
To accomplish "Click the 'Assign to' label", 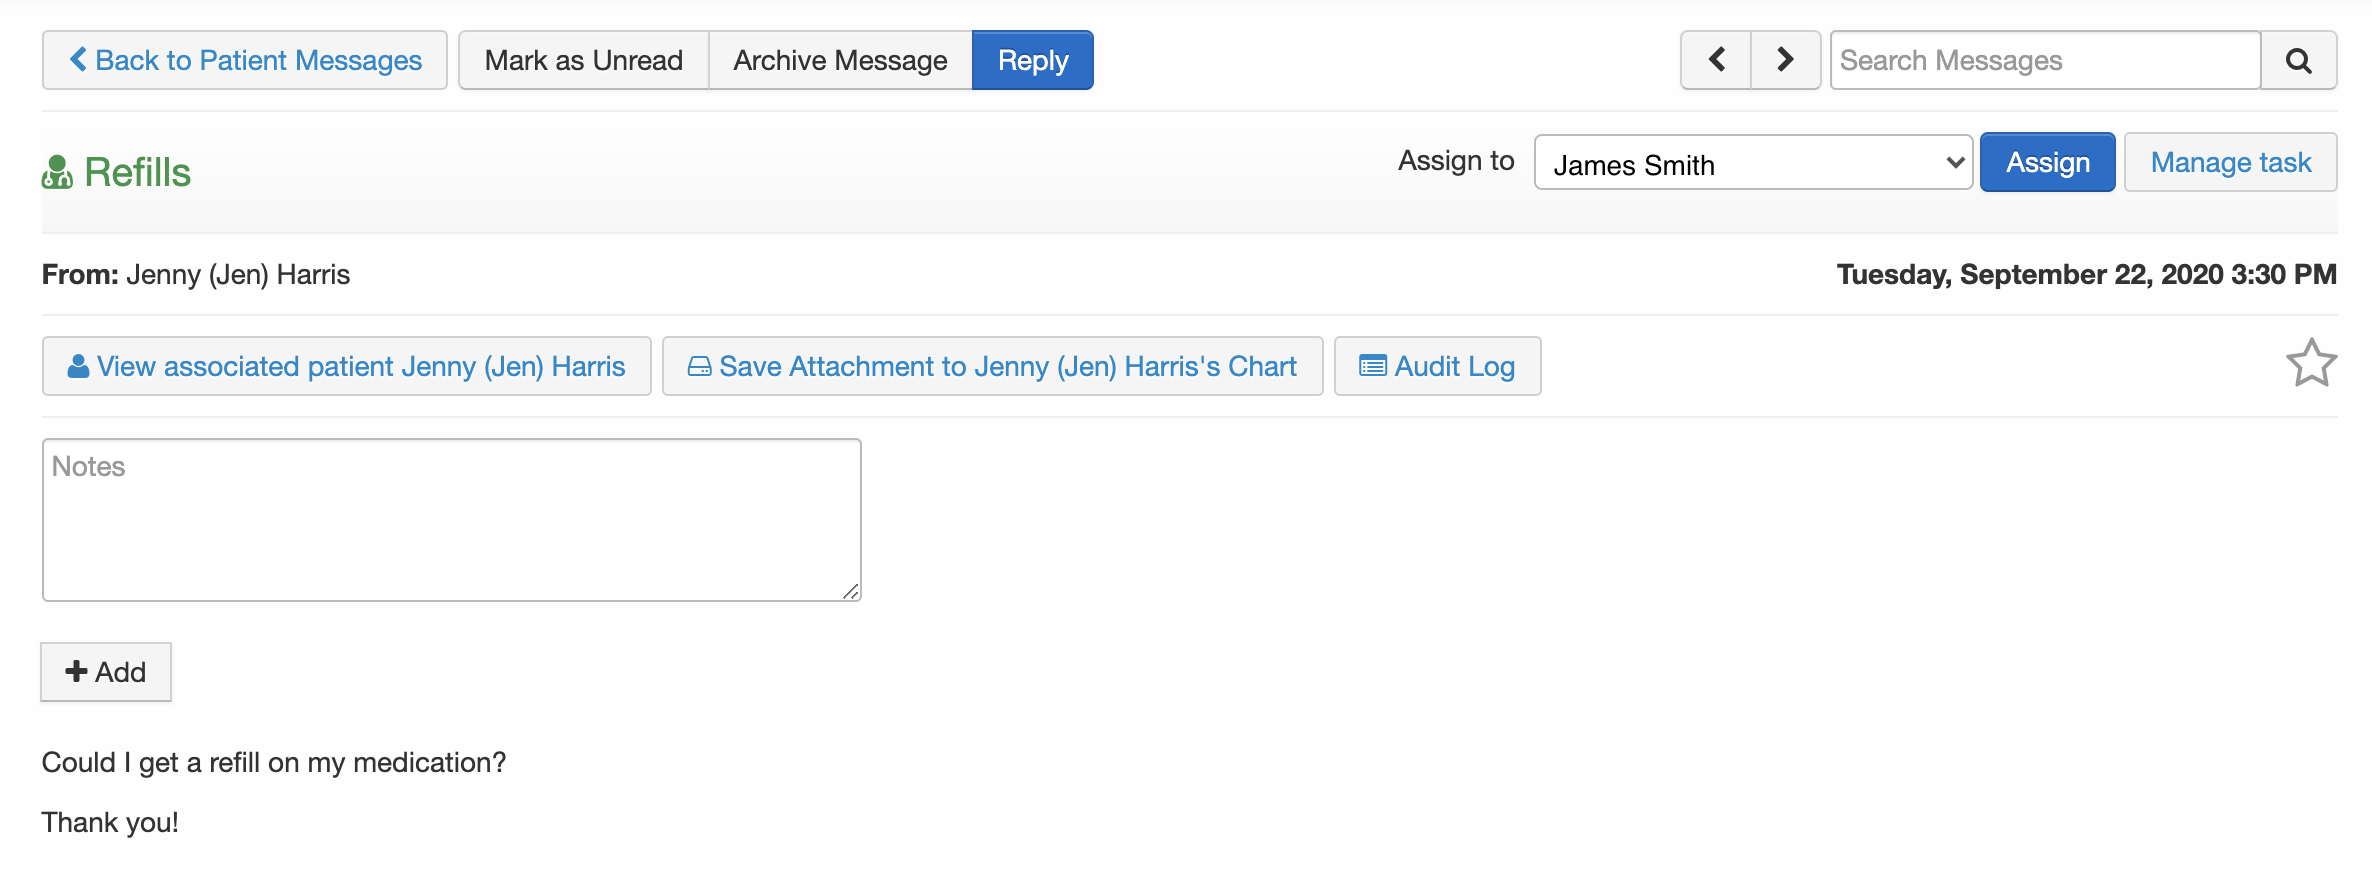I will pos(1456,161).
